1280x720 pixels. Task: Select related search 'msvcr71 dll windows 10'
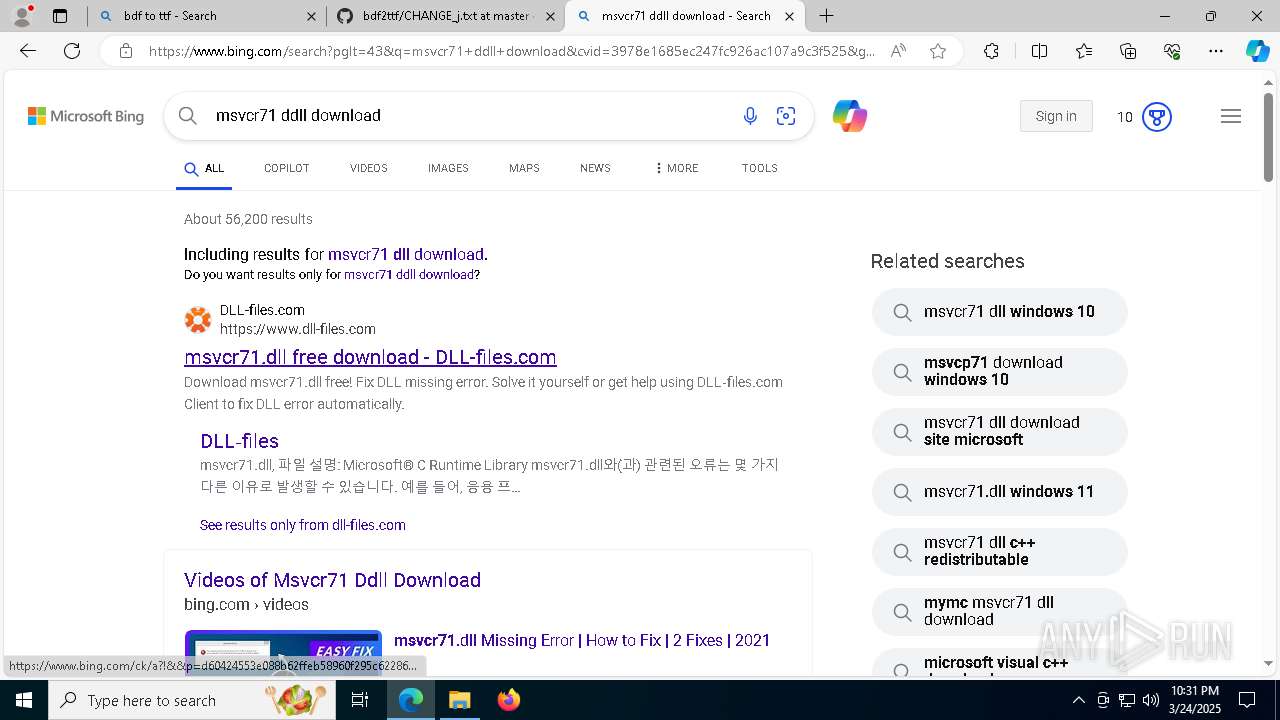[1000, 312]
